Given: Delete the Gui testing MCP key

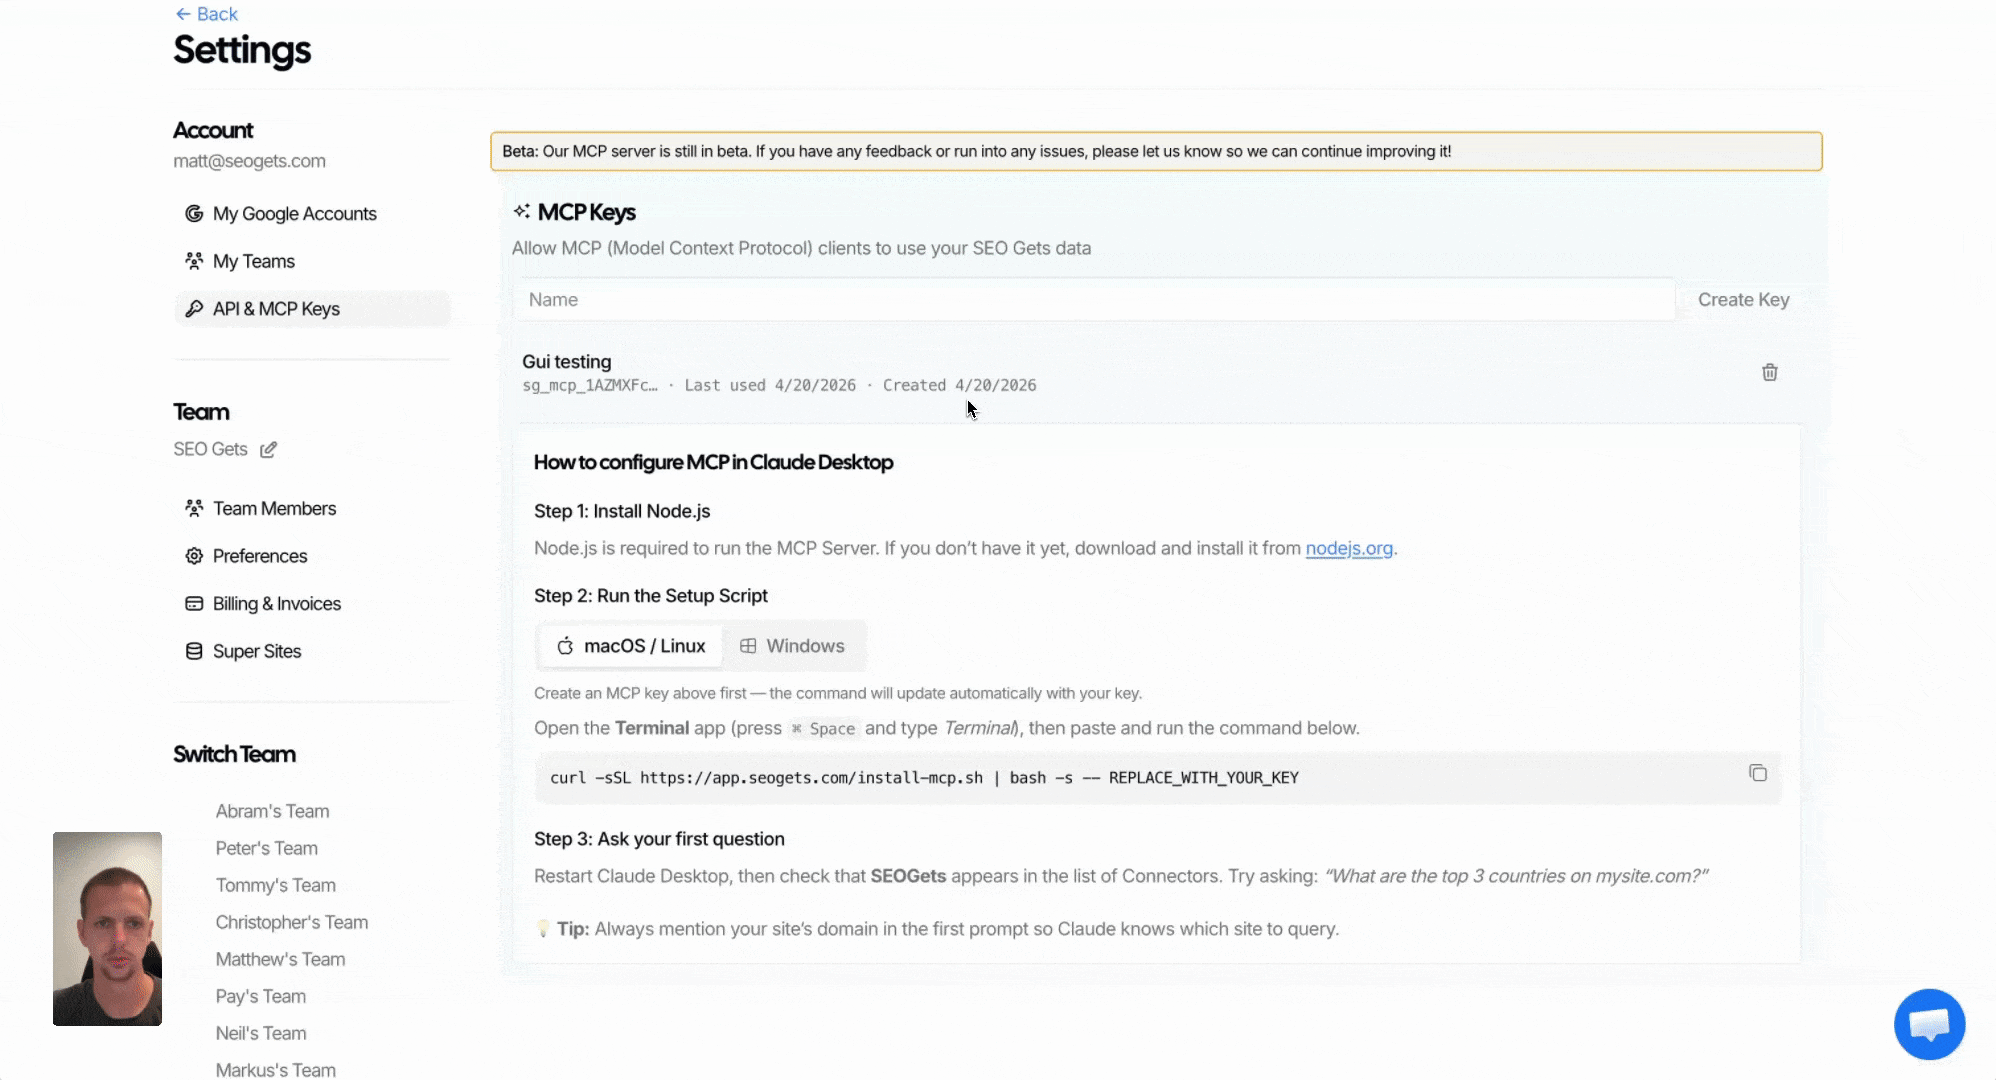Looking at the screenshot, I should click(x=1769, y=372).
